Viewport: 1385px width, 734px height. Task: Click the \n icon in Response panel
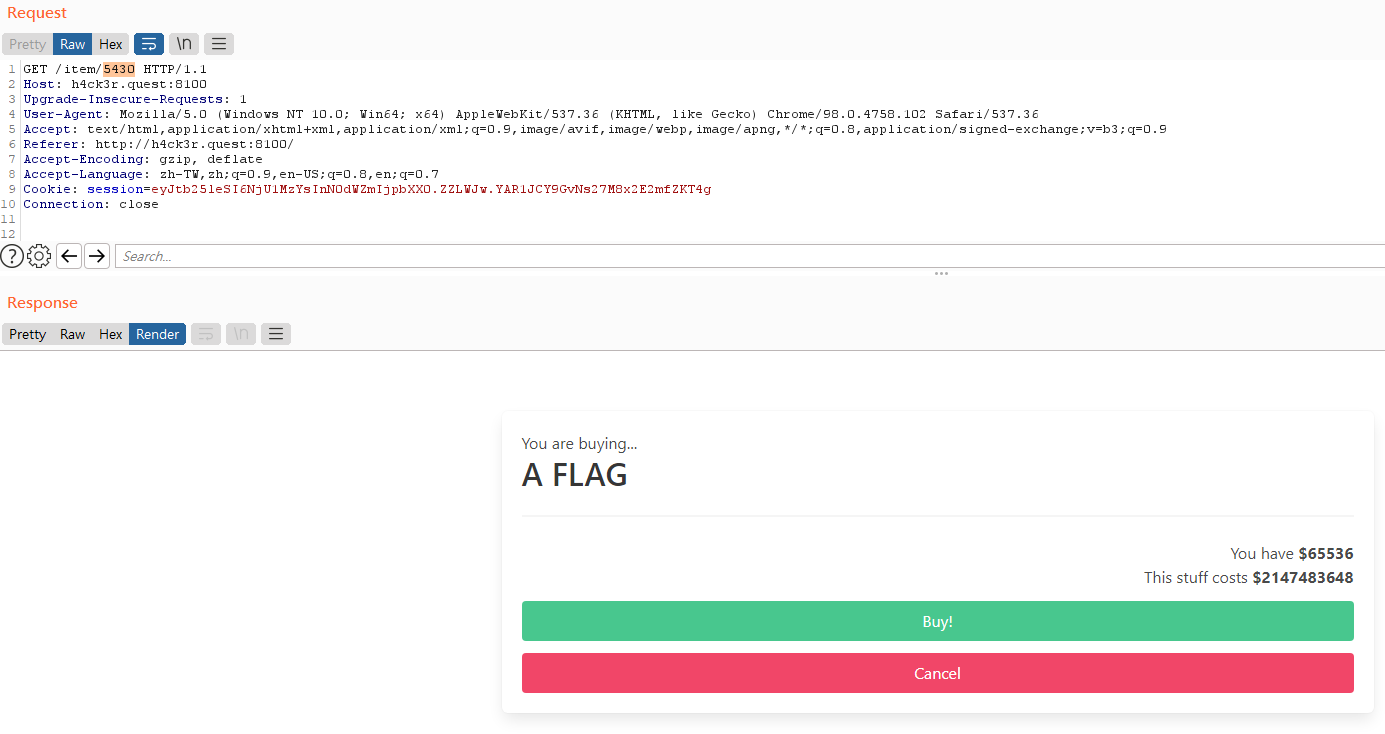click(x=241, y=334)
